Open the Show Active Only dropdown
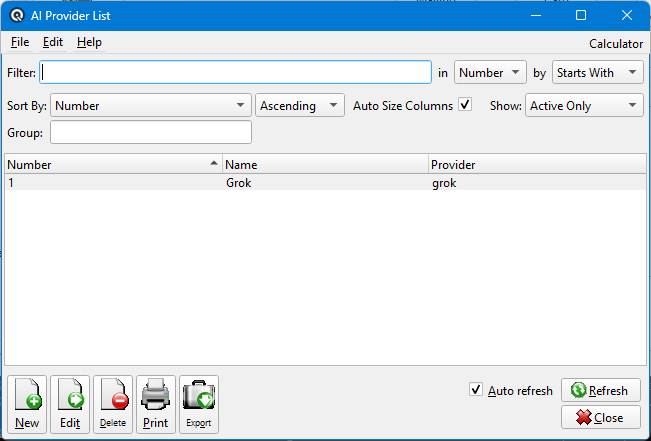Screen dimensions: 651x441 pos(584,105)
